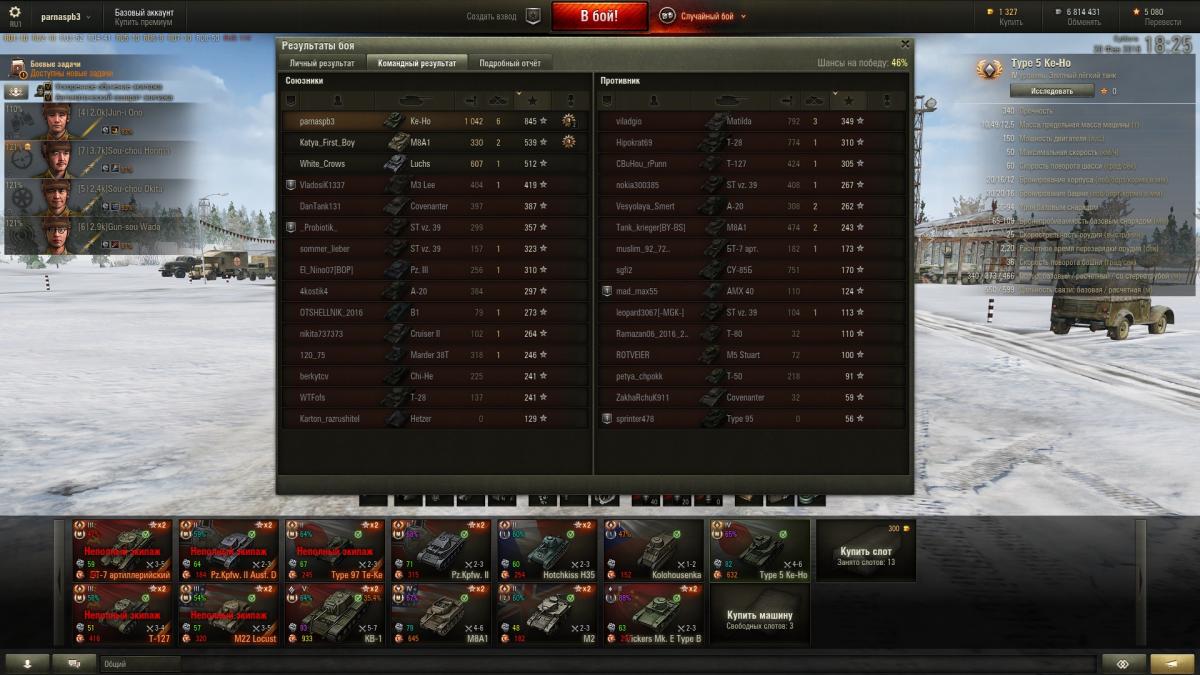Viewport: 1200px width, 675px height.
Task: Sort enemies by platoon shield column
Action: [x=608, y=101]
